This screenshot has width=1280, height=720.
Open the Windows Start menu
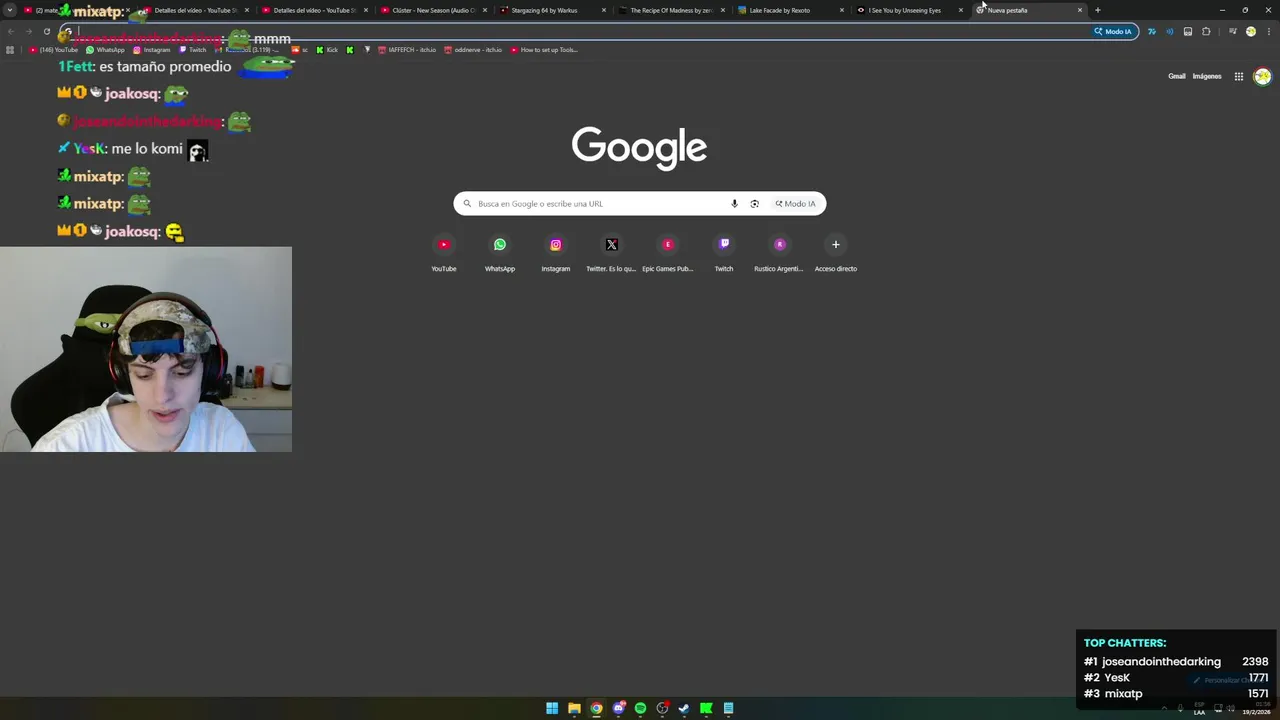coord(552,708)
